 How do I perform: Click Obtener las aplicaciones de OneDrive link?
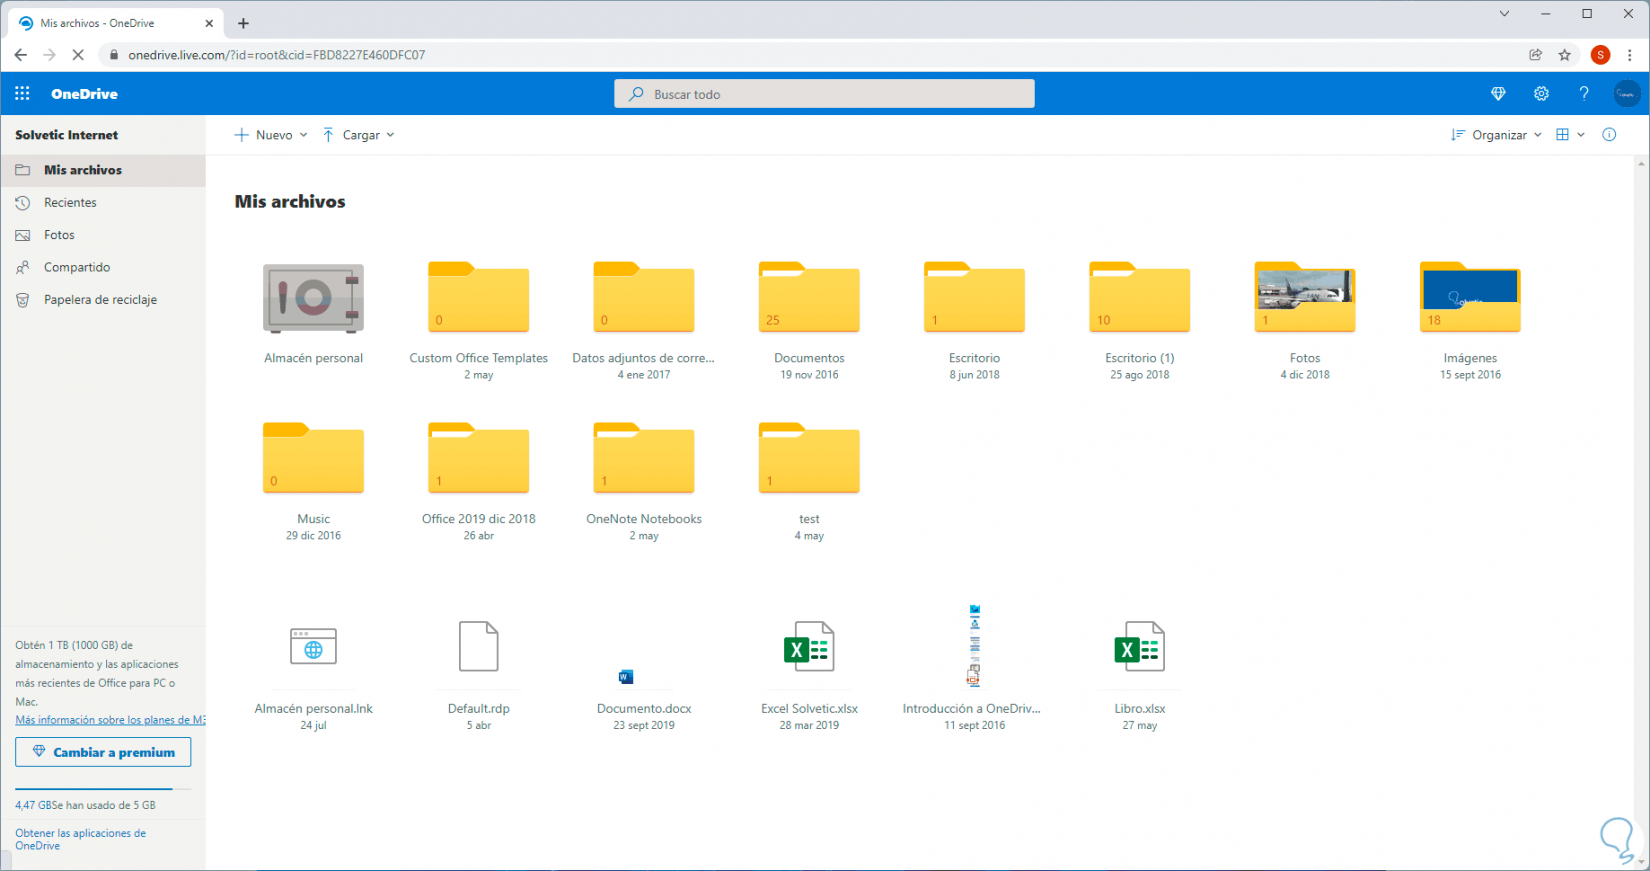click(80, 839)
